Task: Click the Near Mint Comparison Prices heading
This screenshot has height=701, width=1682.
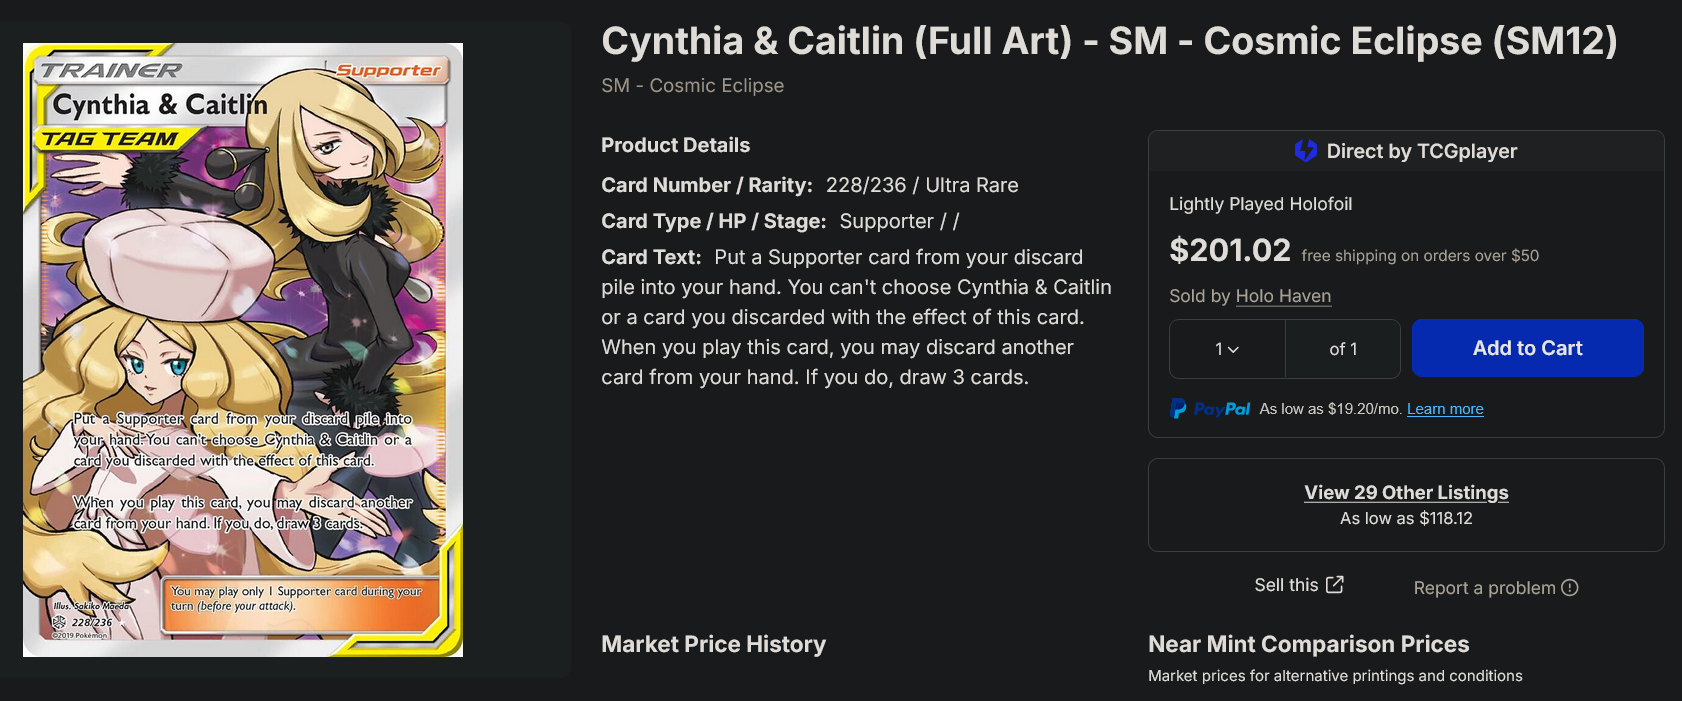Action: point(1308,644)
